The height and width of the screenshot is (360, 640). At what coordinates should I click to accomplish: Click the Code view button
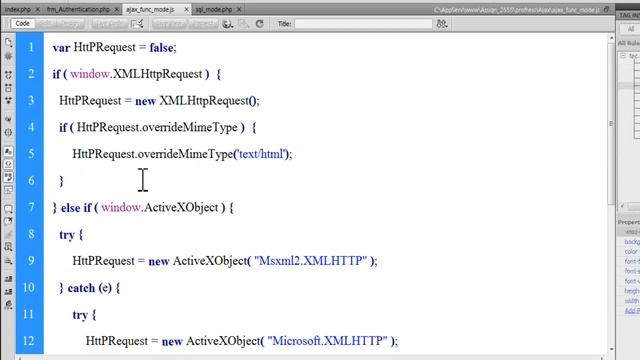22,24
